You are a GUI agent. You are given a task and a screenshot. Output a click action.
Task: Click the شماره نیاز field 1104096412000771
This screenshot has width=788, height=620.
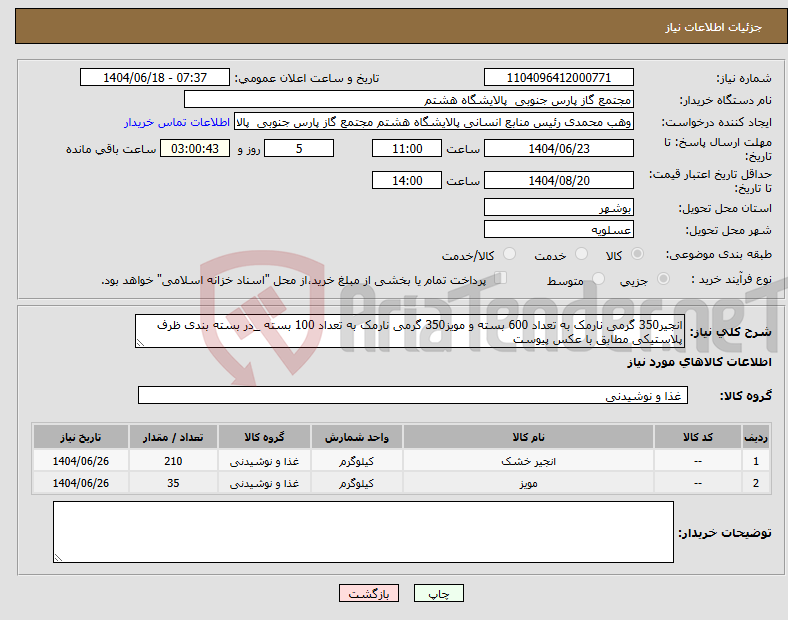[x=558, y=78]
